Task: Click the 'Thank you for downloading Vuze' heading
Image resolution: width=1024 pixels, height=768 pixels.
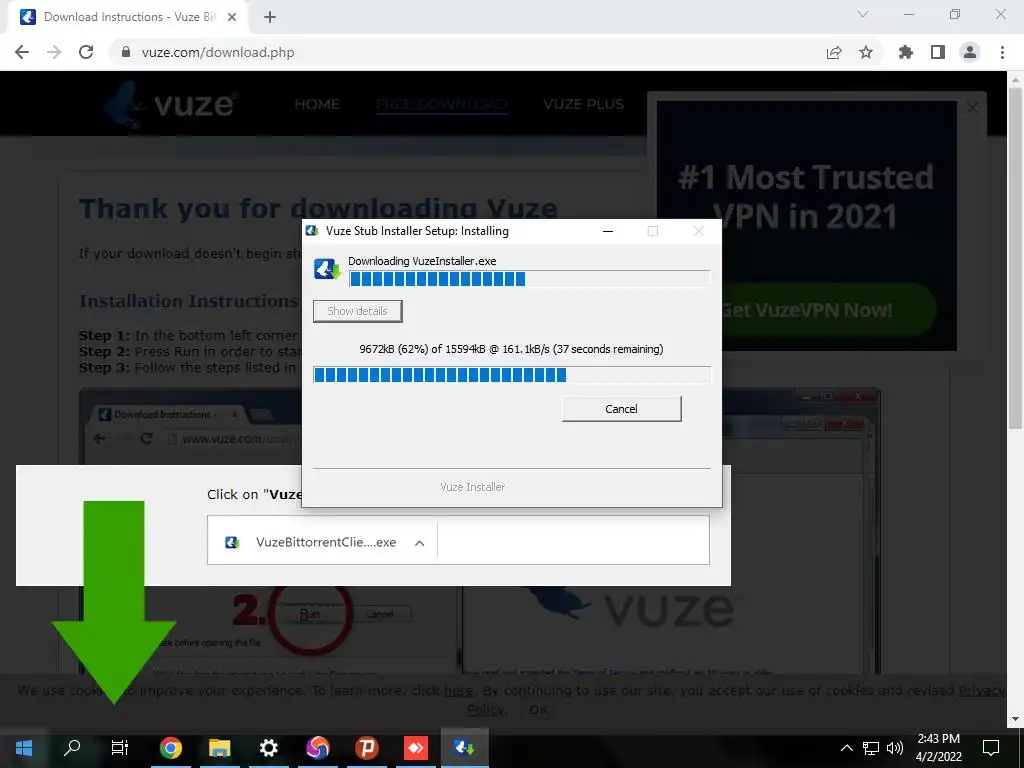Action: point(318,208)
